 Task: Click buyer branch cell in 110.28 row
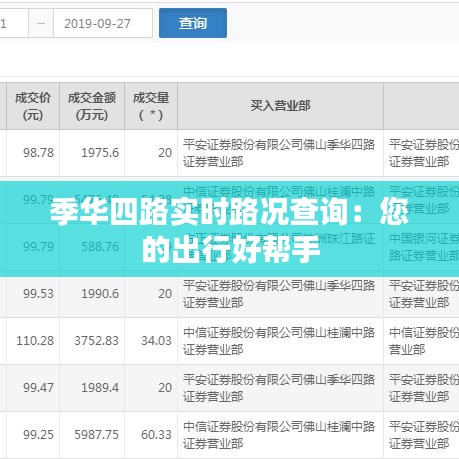(x=280, y=341)
